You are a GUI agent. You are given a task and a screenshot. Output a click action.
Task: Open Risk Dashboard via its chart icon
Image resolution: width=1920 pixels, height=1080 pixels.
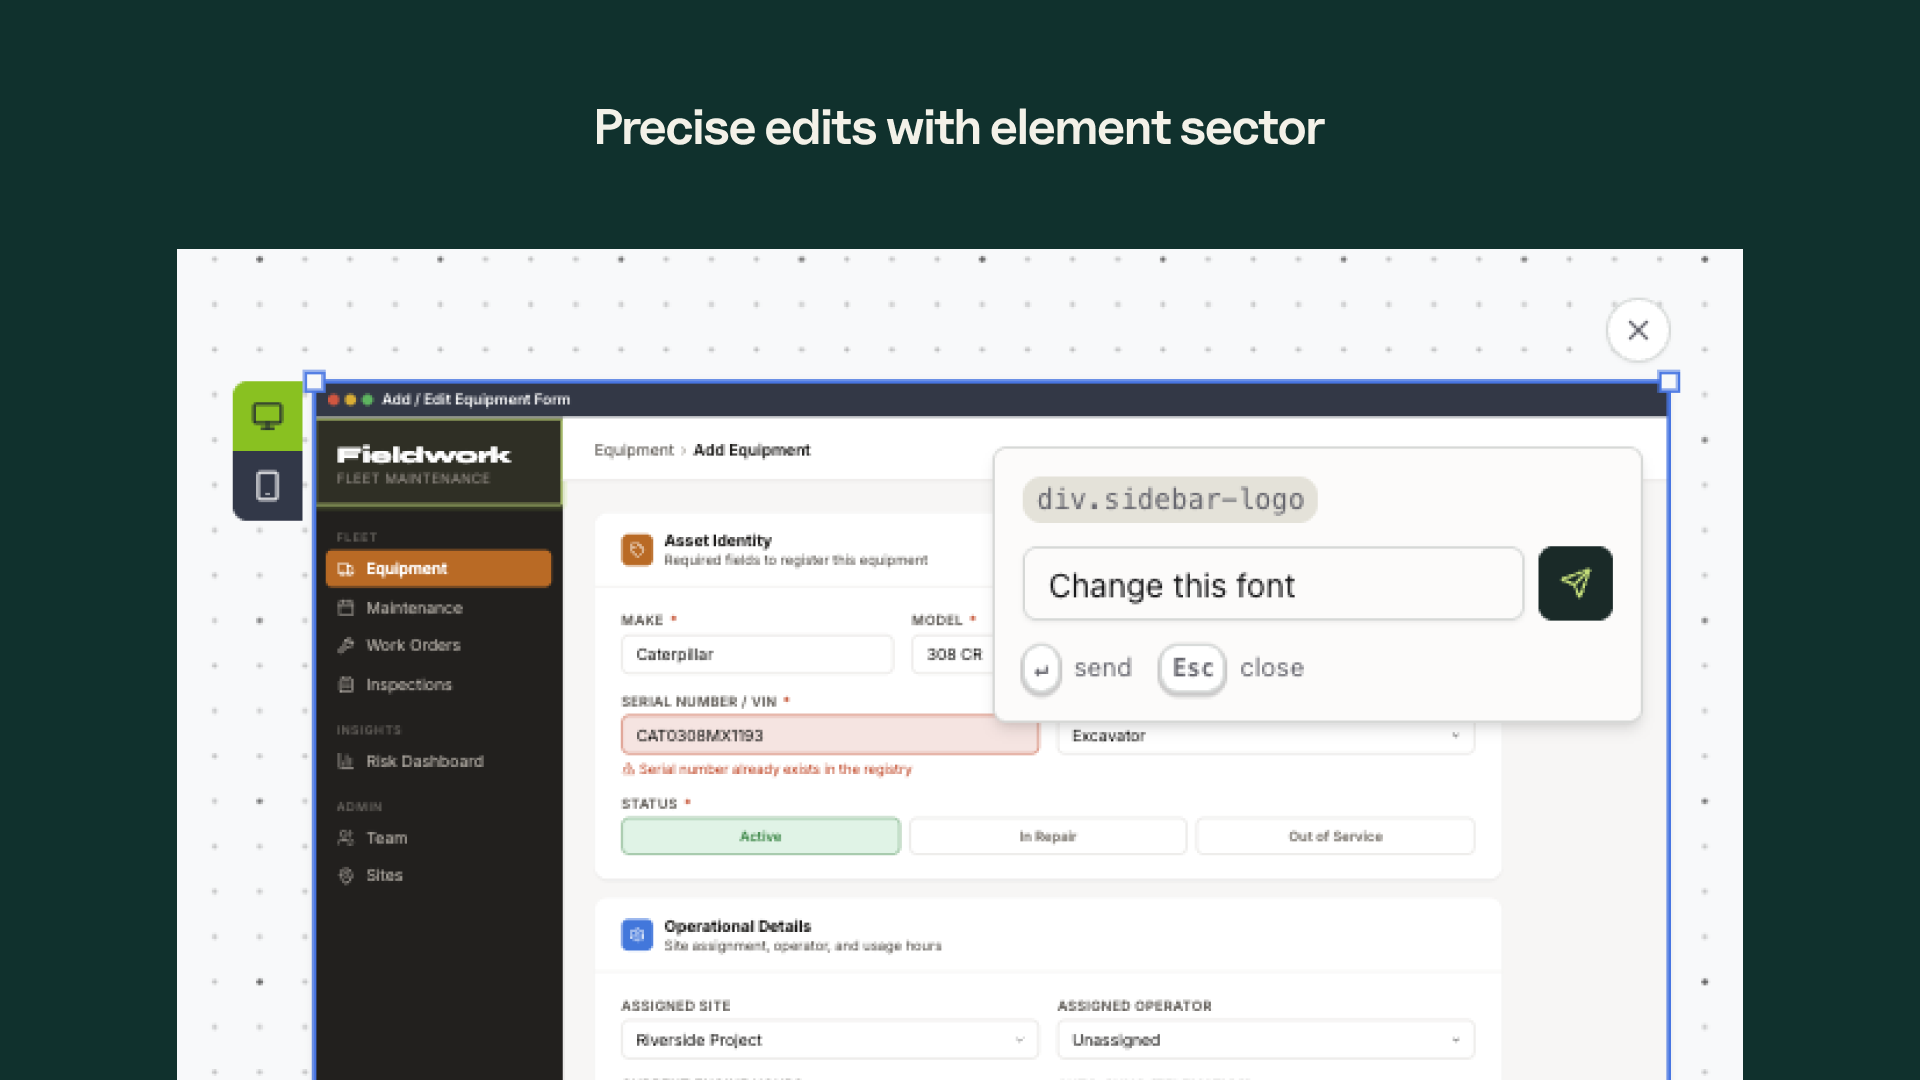tap(346, 761)
